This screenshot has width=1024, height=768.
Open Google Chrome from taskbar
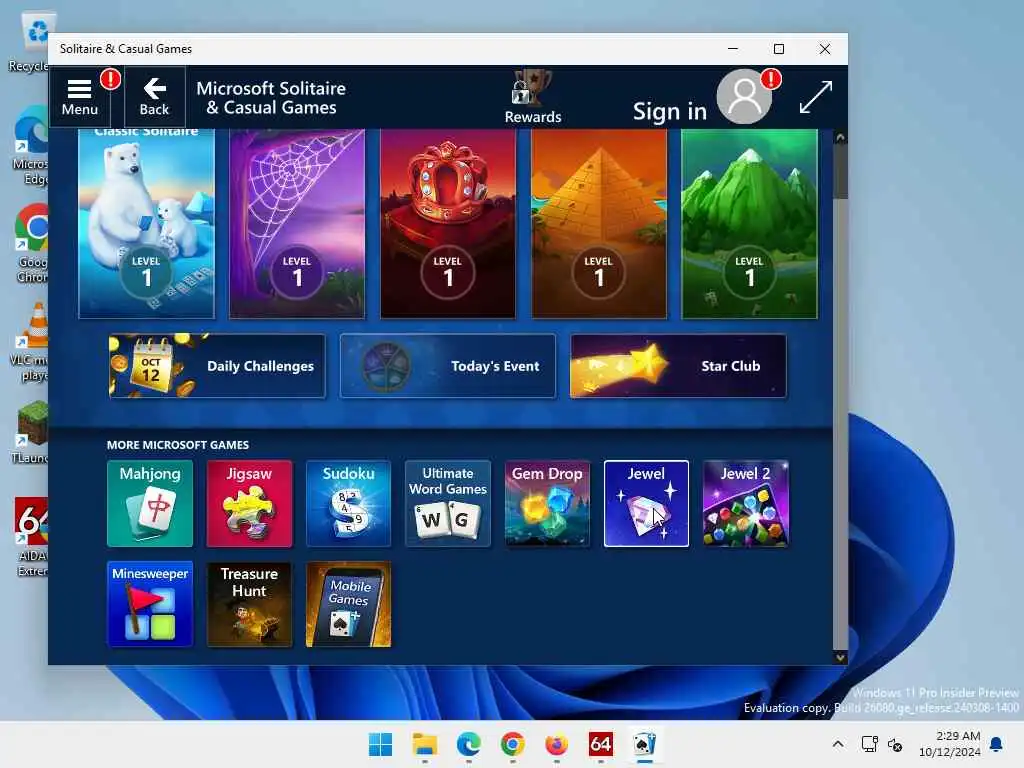tap(513, 744)
